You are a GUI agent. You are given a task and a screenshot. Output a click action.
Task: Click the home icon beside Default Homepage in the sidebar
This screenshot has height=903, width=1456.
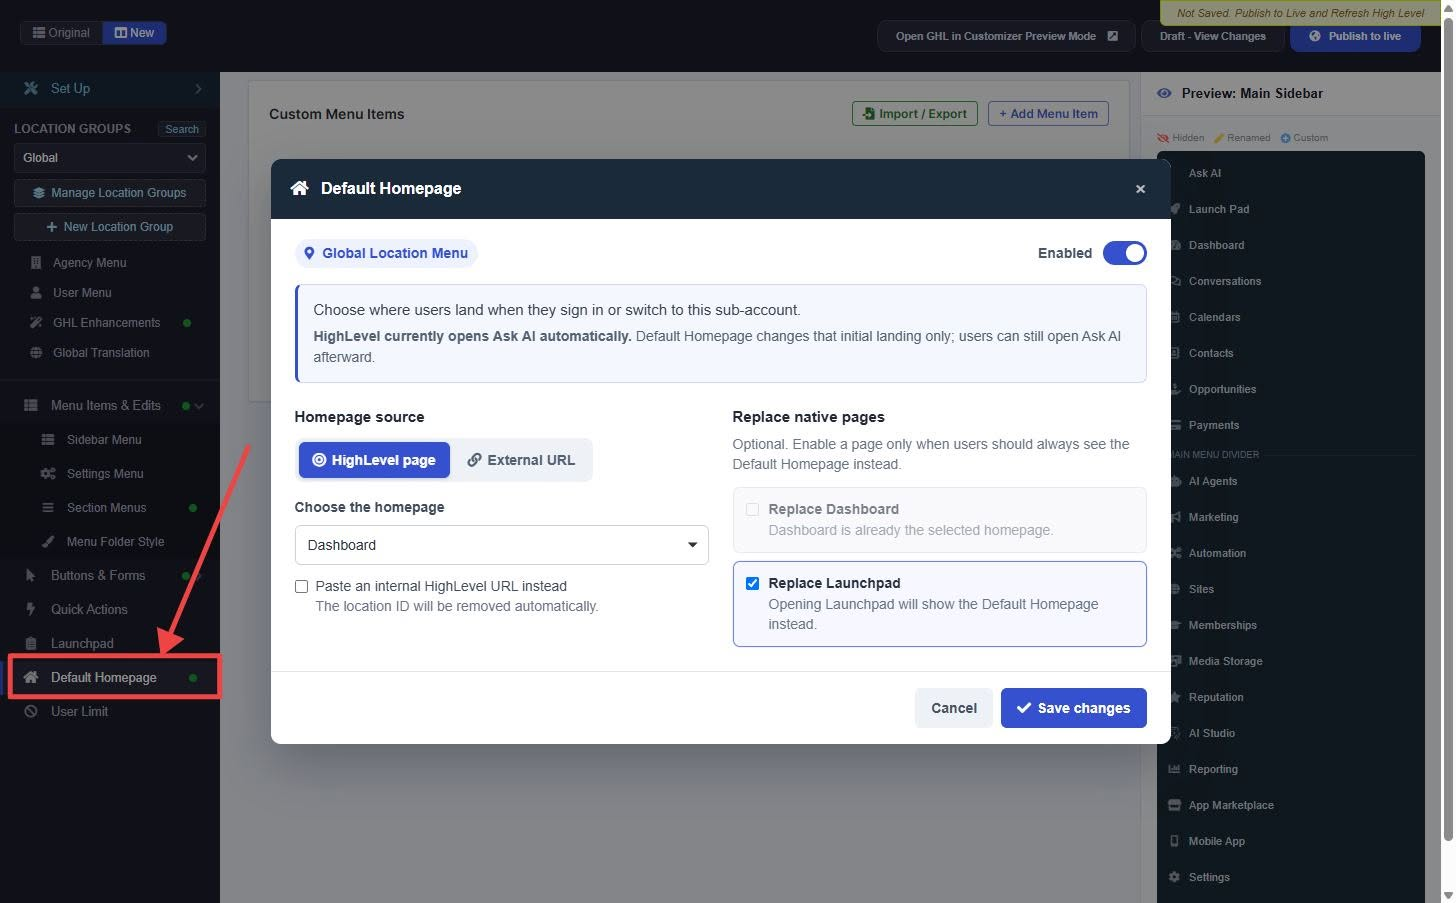click(31, 678)
